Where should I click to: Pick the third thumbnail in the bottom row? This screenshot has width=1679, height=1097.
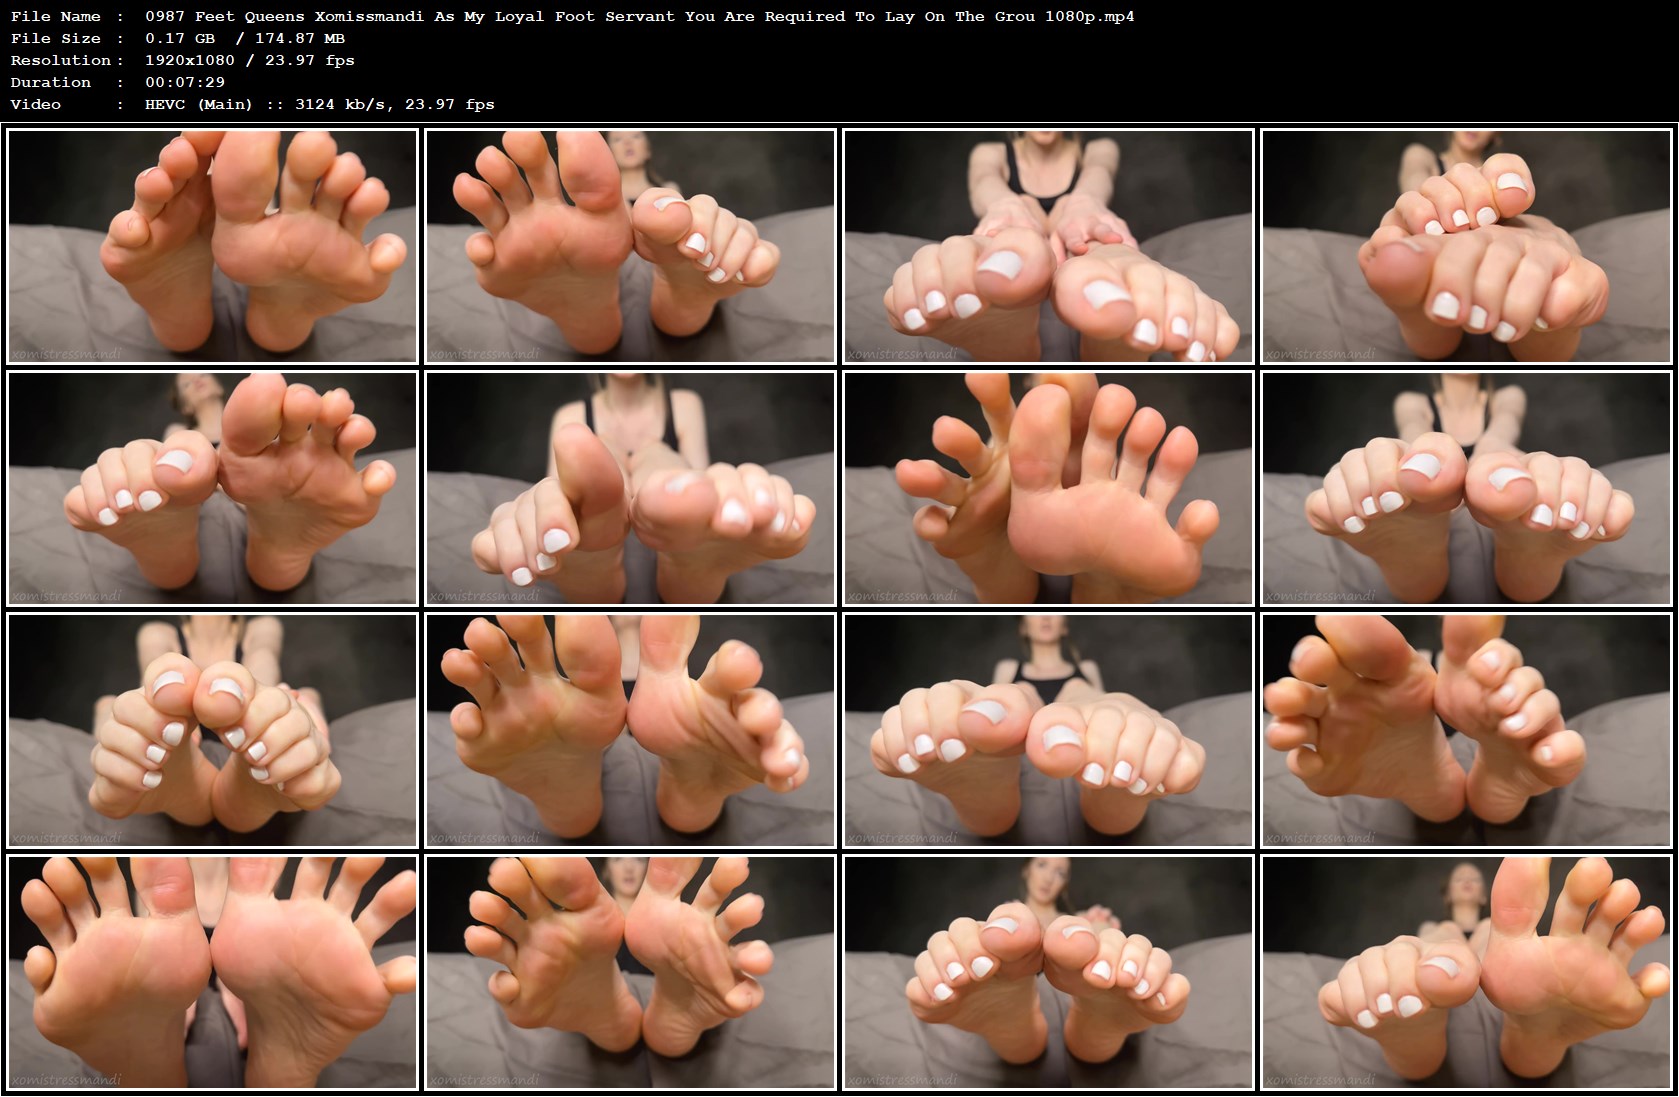[1048, 972]
